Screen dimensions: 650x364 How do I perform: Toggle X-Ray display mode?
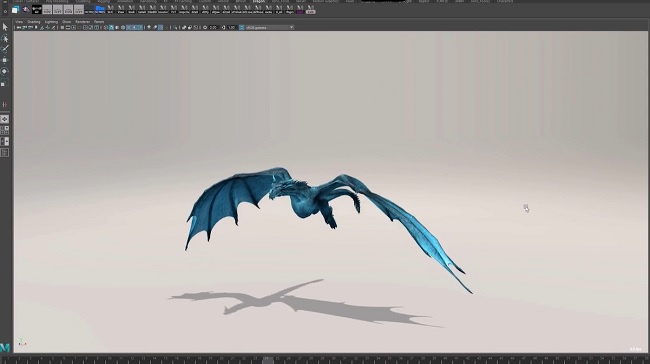coord(184,27)
